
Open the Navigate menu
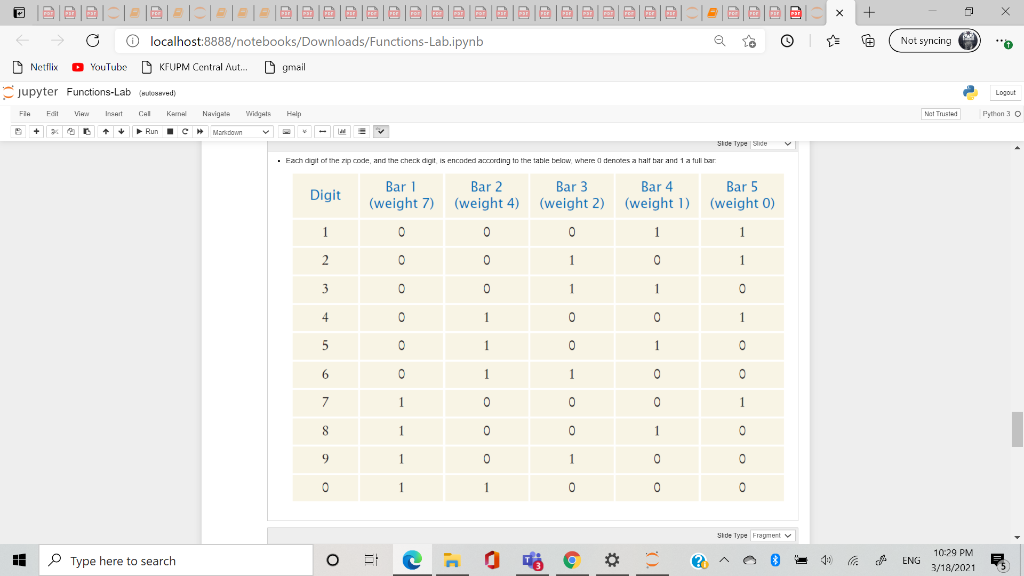[216, 114]
